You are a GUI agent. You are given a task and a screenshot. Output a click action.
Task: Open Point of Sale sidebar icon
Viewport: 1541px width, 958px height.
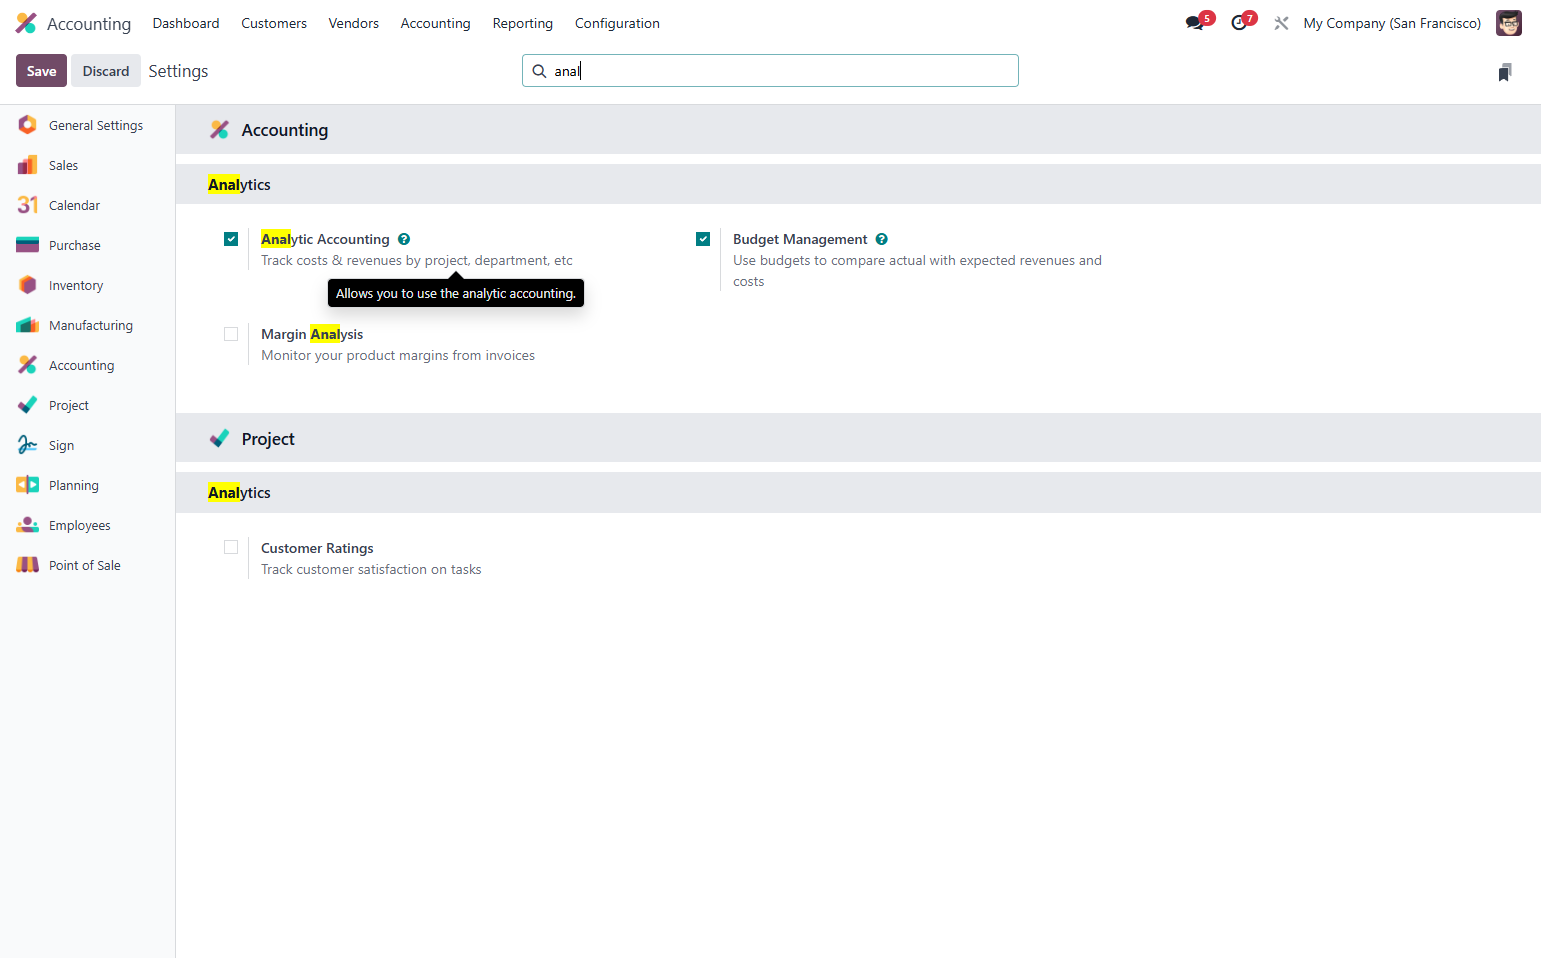[28, 565]
